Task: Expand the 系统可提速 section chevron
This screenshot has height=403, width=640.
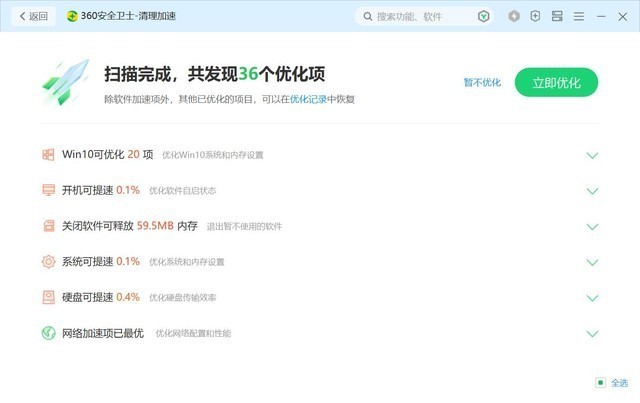Action: click(592, 263)
